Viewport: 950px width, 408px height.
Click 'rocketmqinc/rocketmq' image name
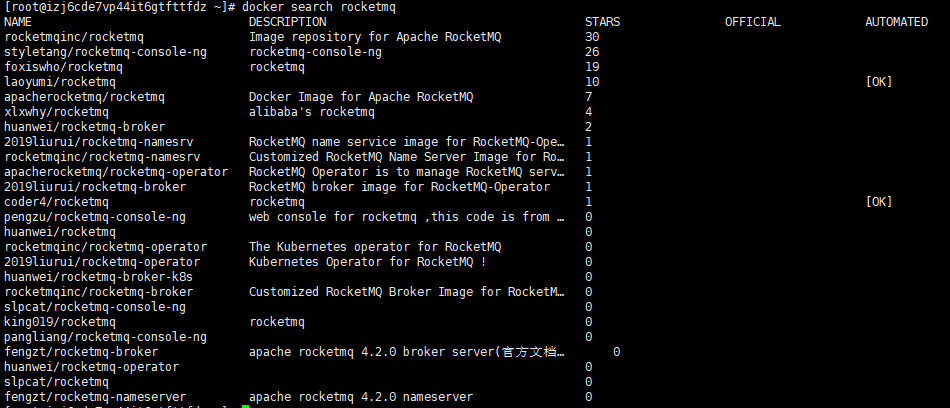tap(73, 37)
